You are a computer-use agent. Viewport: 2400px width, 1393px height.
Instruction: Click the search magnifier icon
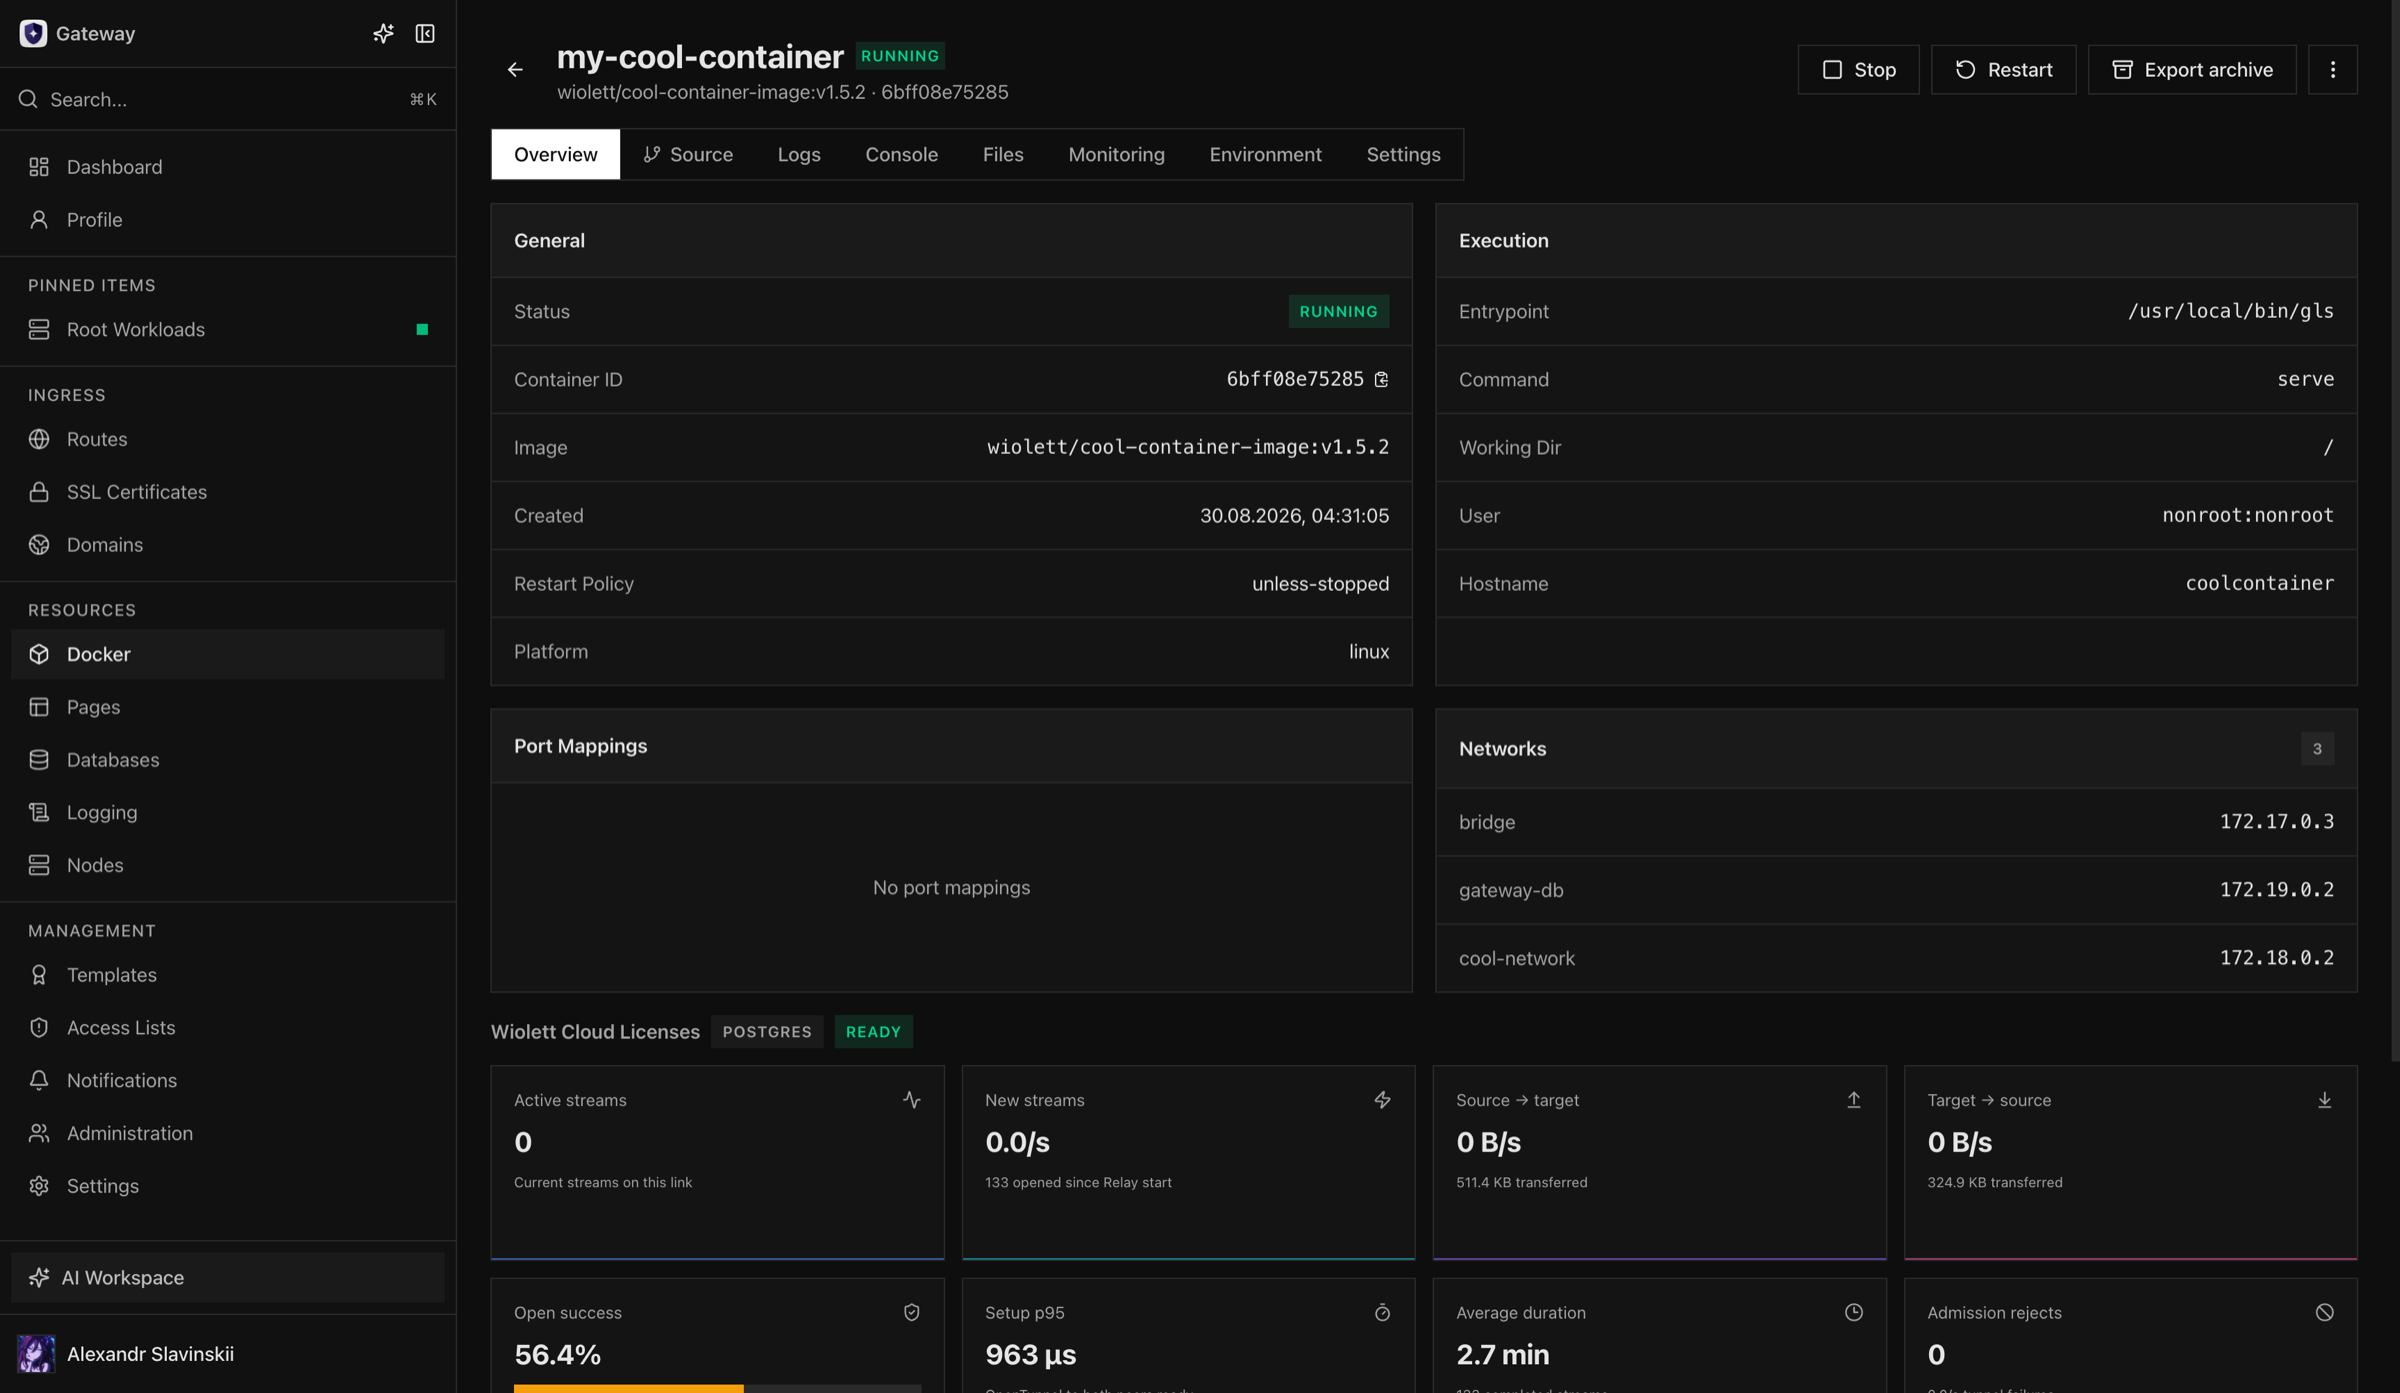28,99
